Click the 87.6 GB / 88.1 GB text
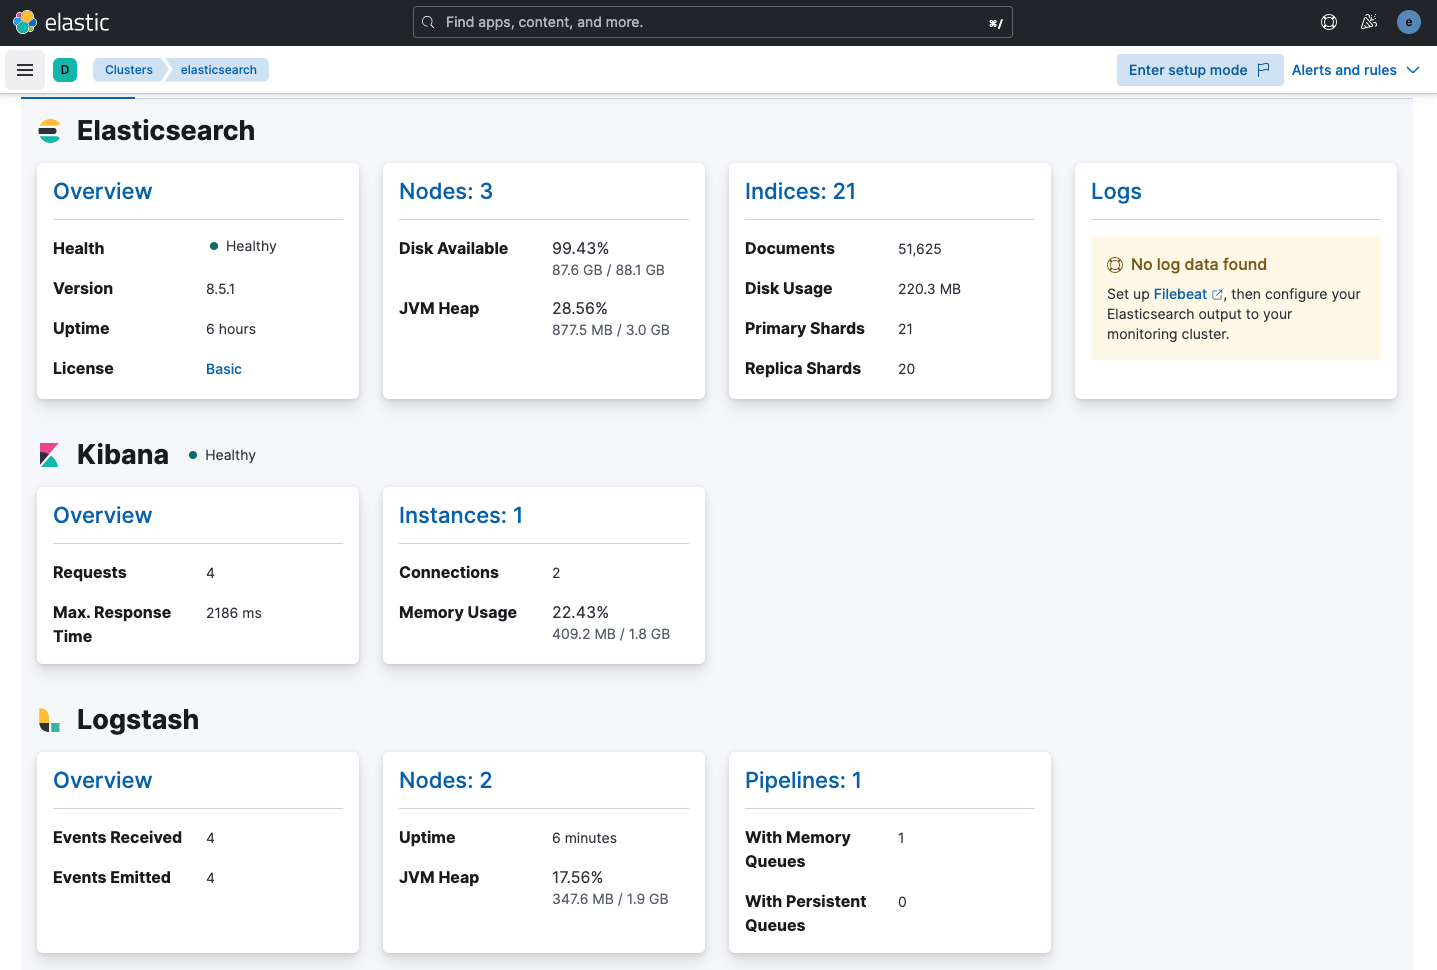Image resolution: width=1437 pixels, height=970 pixels. click(608, 270)
